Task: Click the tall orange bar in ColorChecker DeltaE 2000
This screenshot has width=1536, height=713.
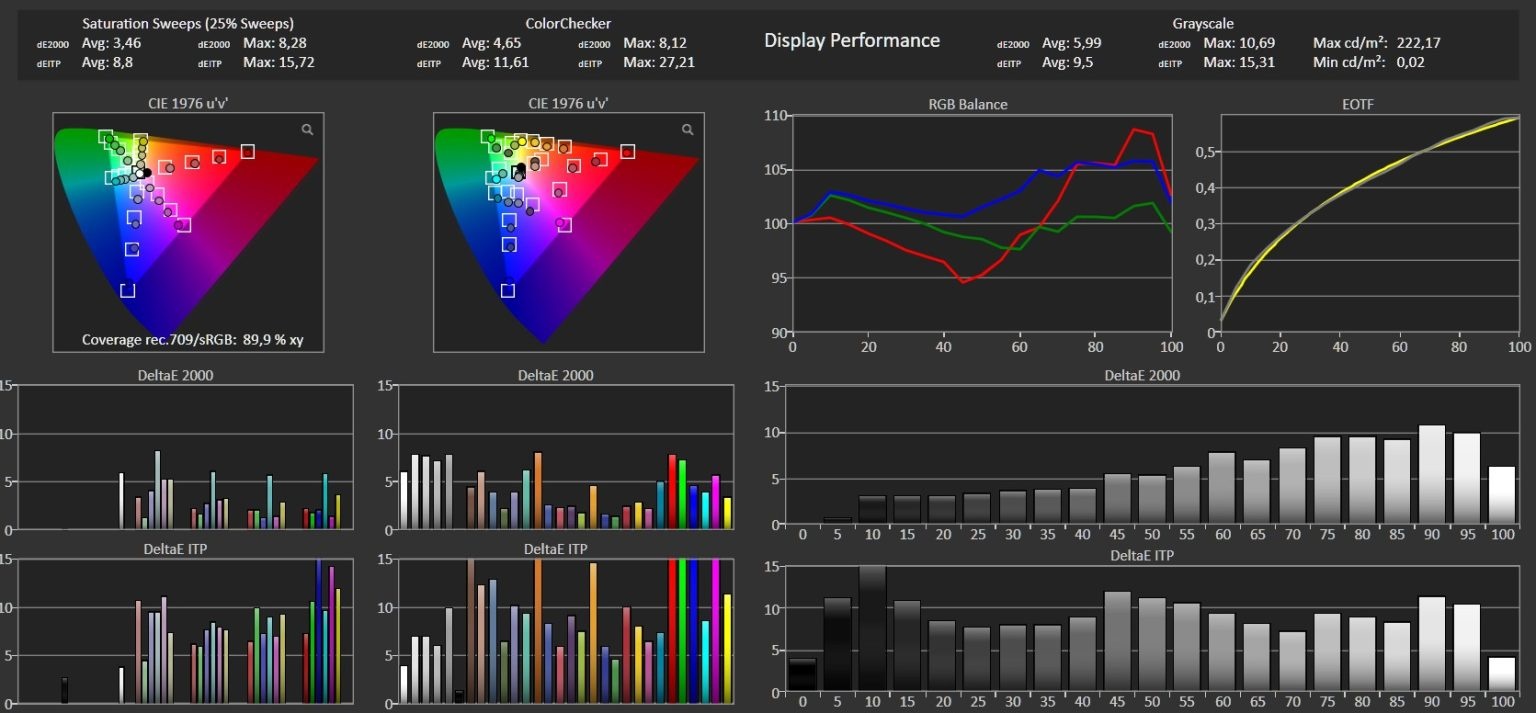Action: [x=538, y=490]
